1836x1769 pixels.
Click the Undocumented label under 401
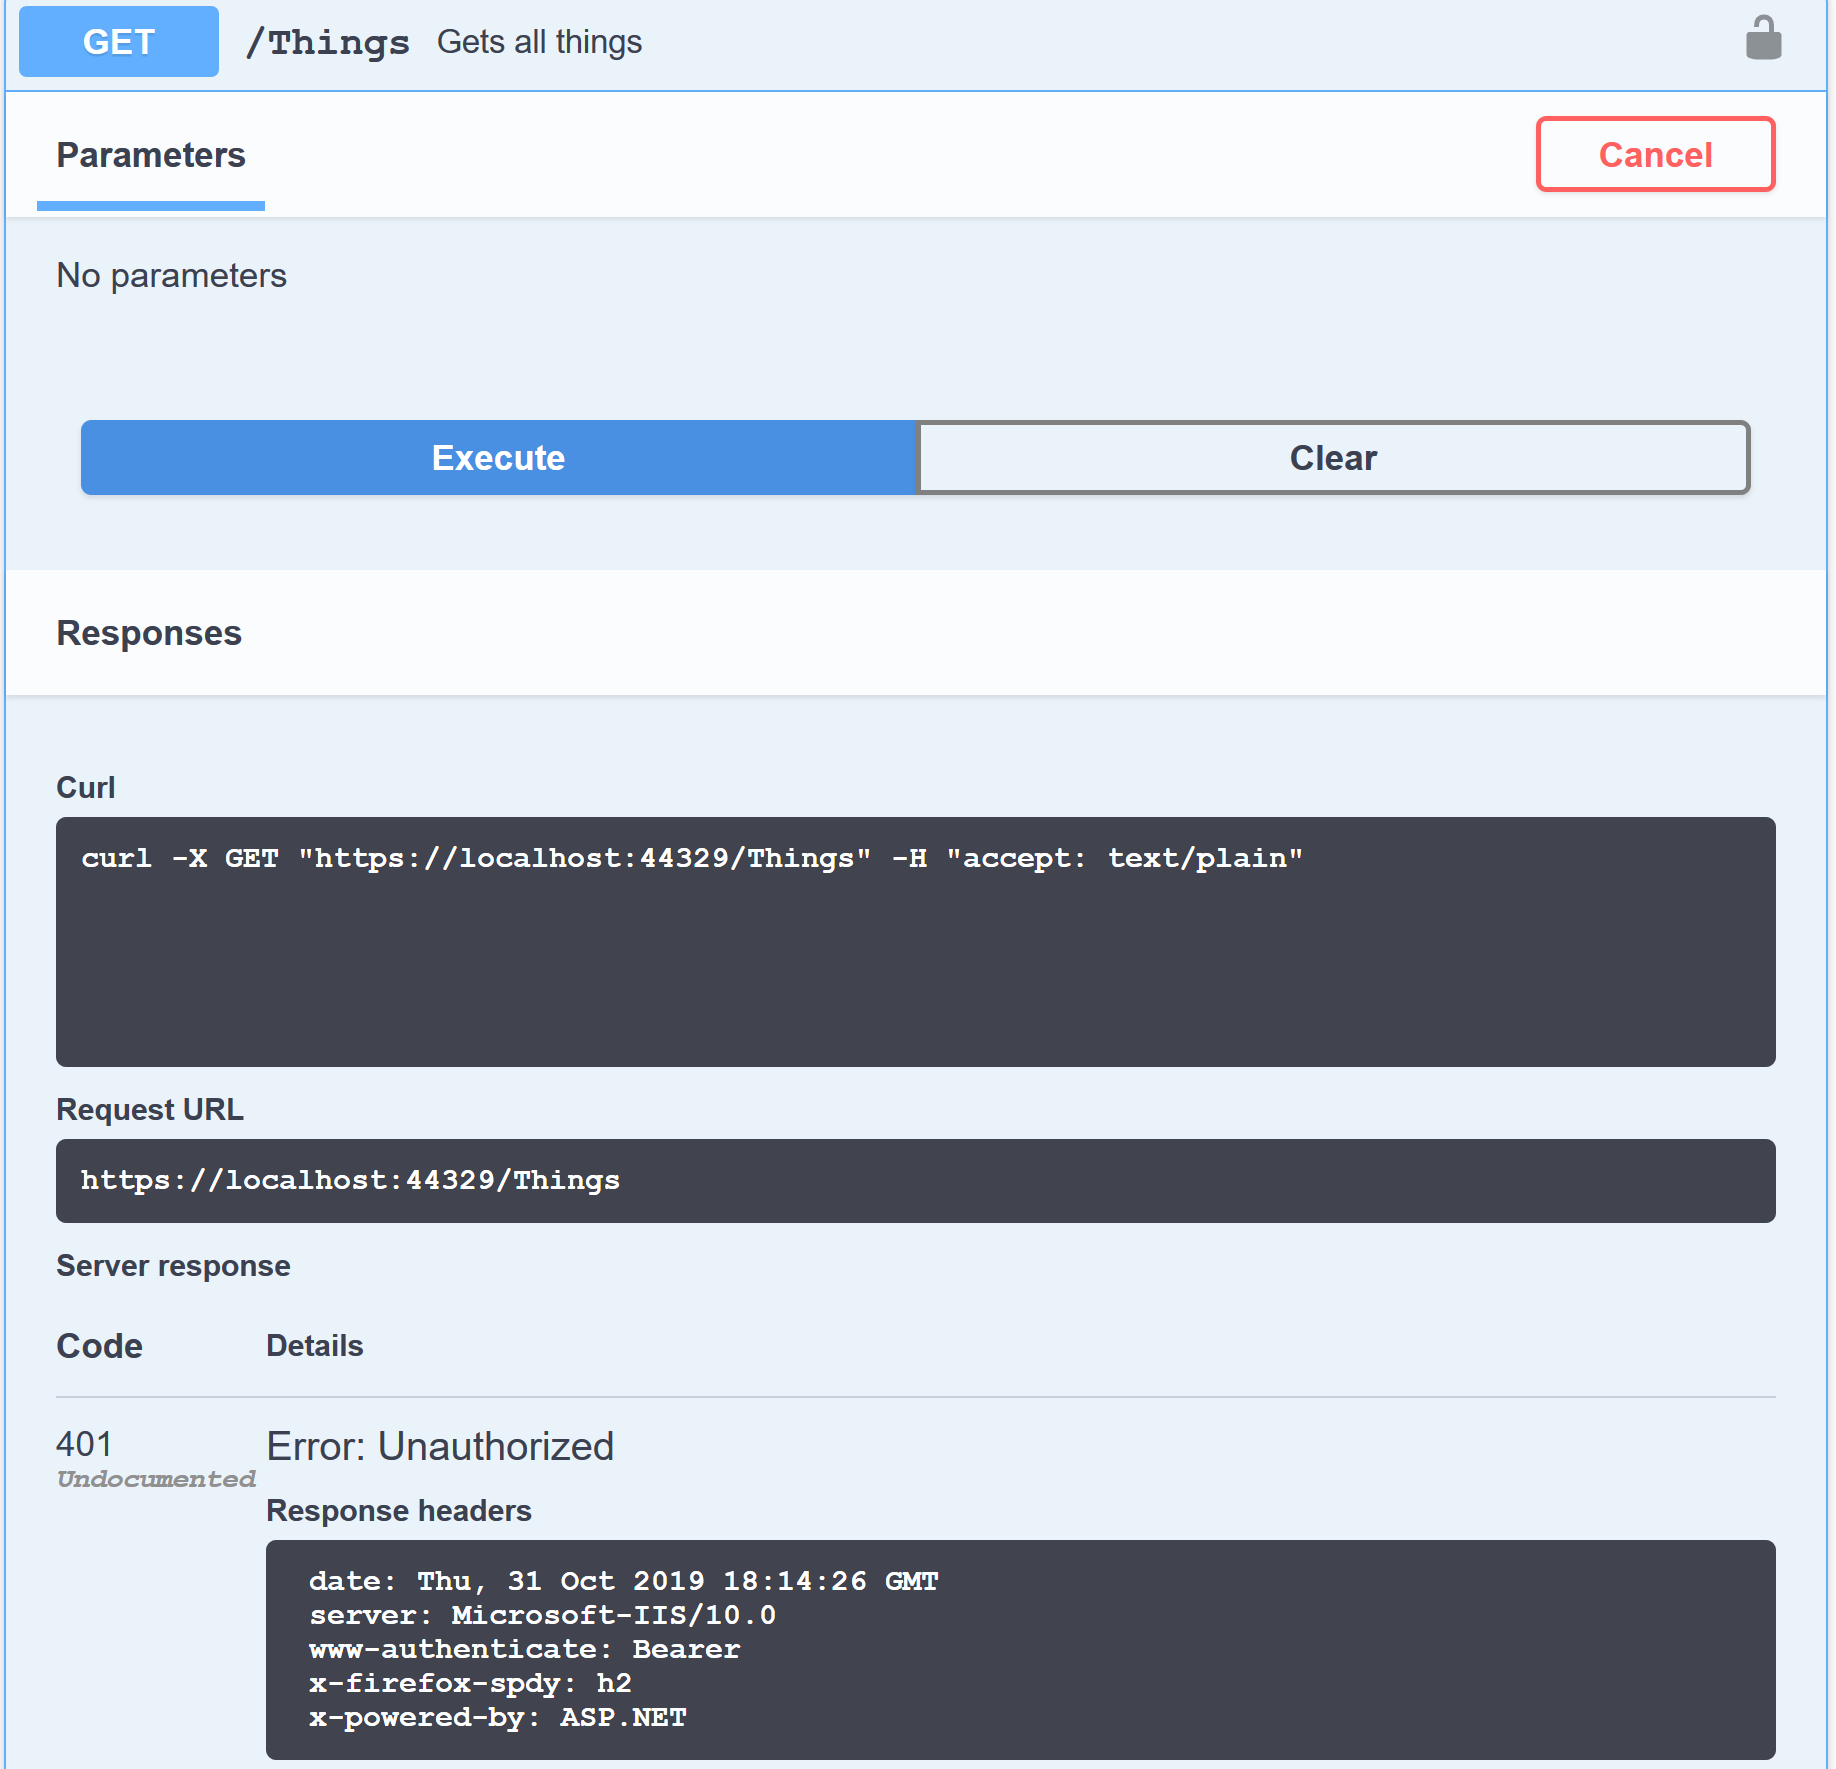click(156, 1479)
